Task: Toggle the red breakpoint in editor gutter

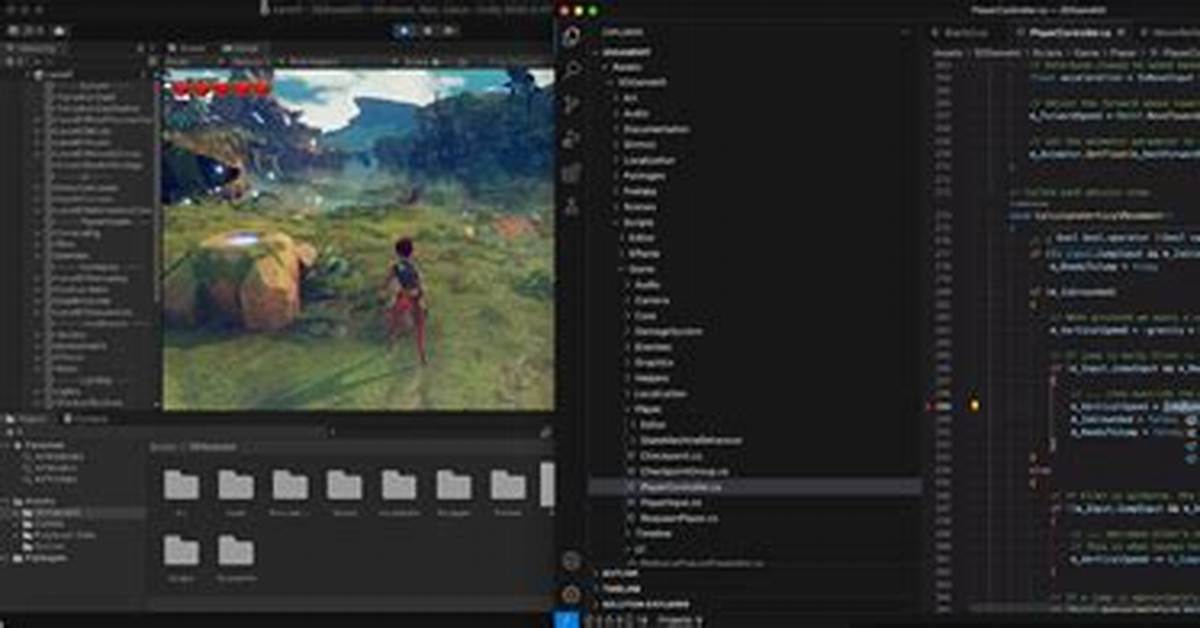Action: pos(930,407)
